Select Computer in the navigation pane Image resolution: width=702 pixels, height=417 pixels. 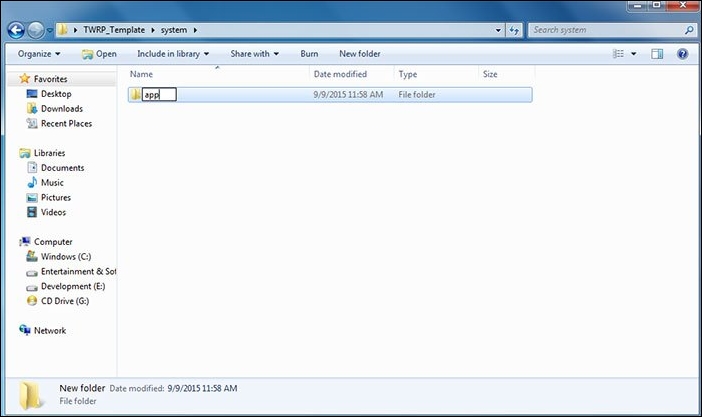pyautogui.click(x=53, y=241)
